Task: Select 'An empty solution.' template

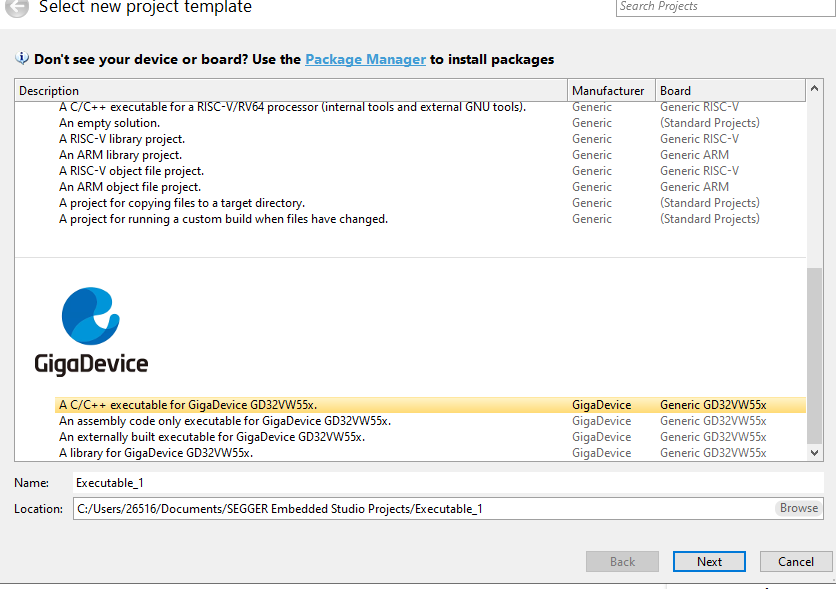Action: [x=430, y=123]
